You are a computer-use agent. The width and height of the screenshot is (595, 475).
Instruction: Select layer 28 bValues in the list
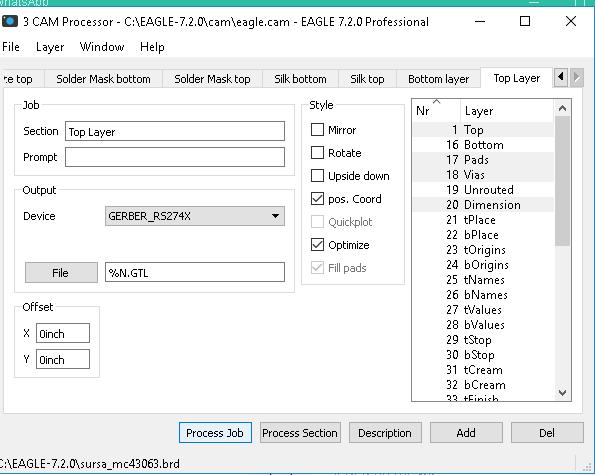pos(483,325)
